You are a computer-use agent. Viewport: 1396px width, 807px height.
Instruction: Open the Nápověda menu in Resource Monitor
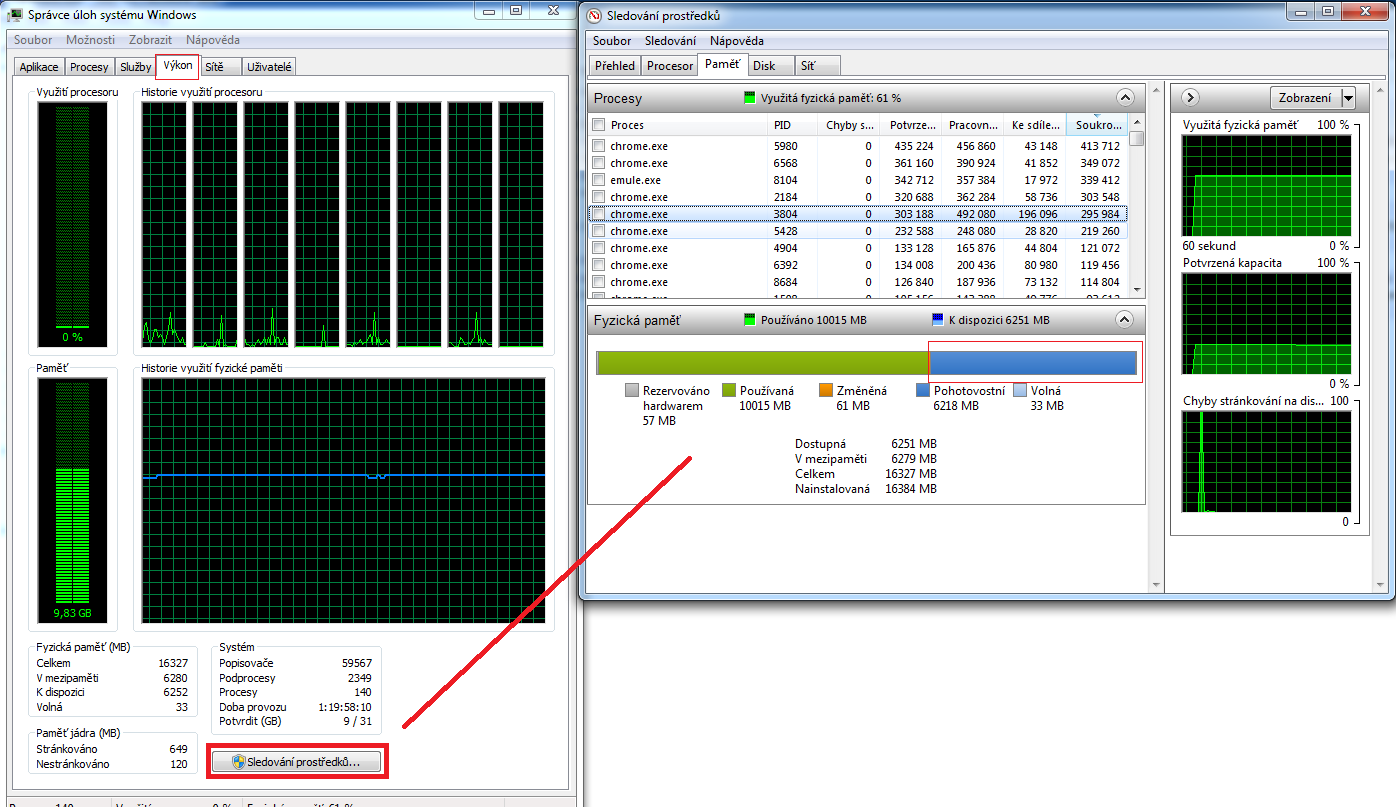click(x=737, y=41)
